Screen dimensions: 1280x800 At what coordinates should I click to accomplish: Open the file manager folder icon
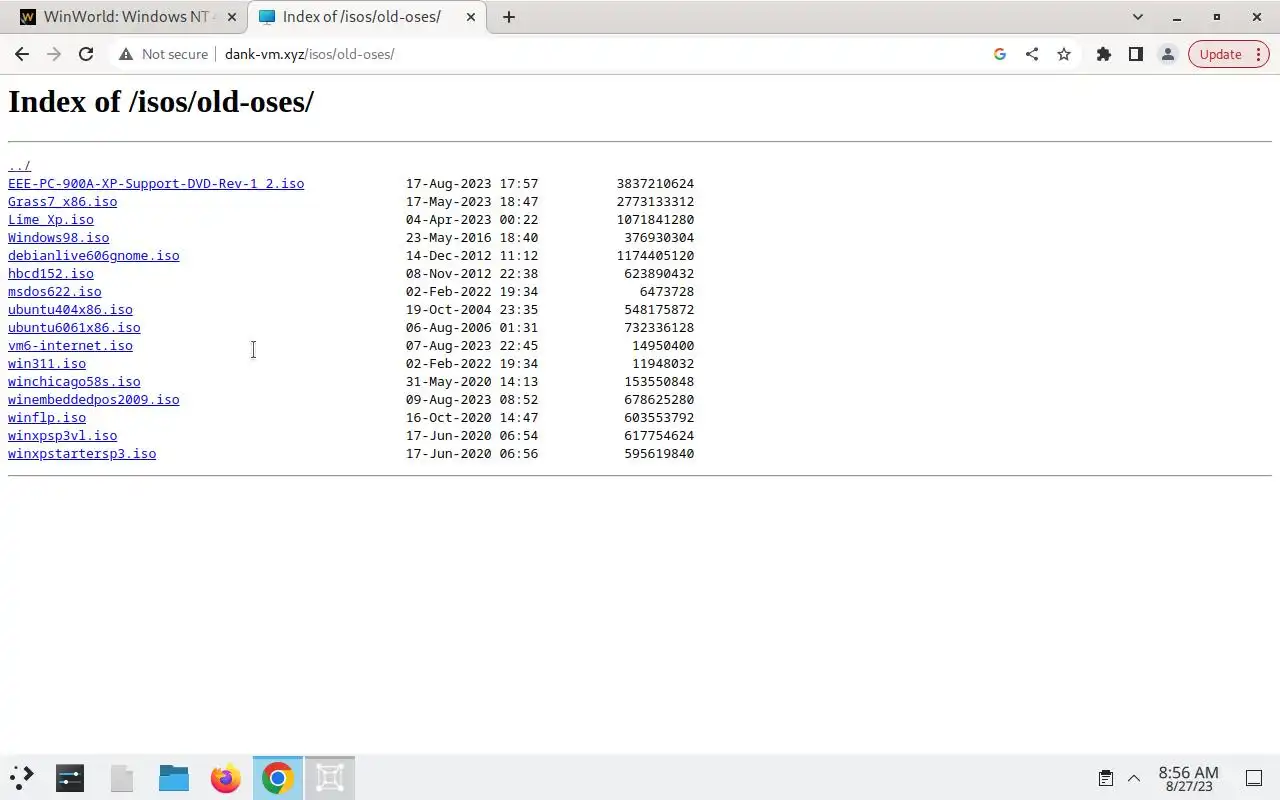tap(174, 777)
